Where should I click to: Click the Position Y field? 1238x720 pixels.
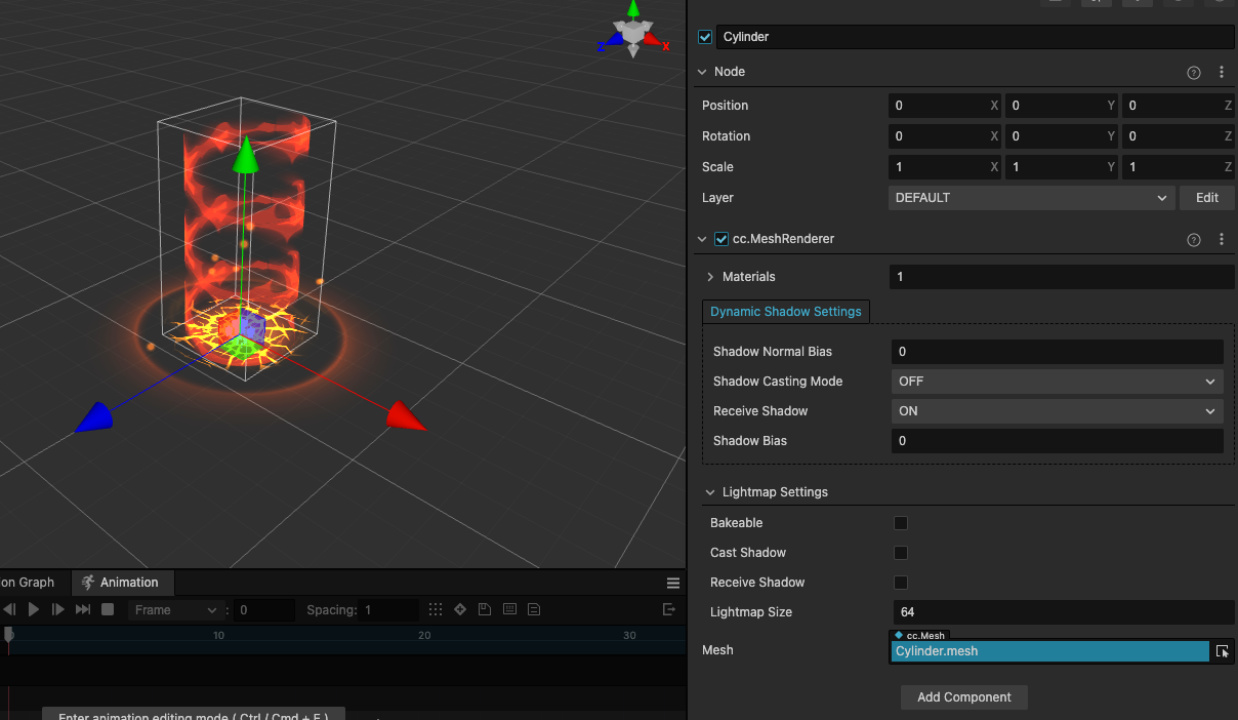click(1062, 106)
